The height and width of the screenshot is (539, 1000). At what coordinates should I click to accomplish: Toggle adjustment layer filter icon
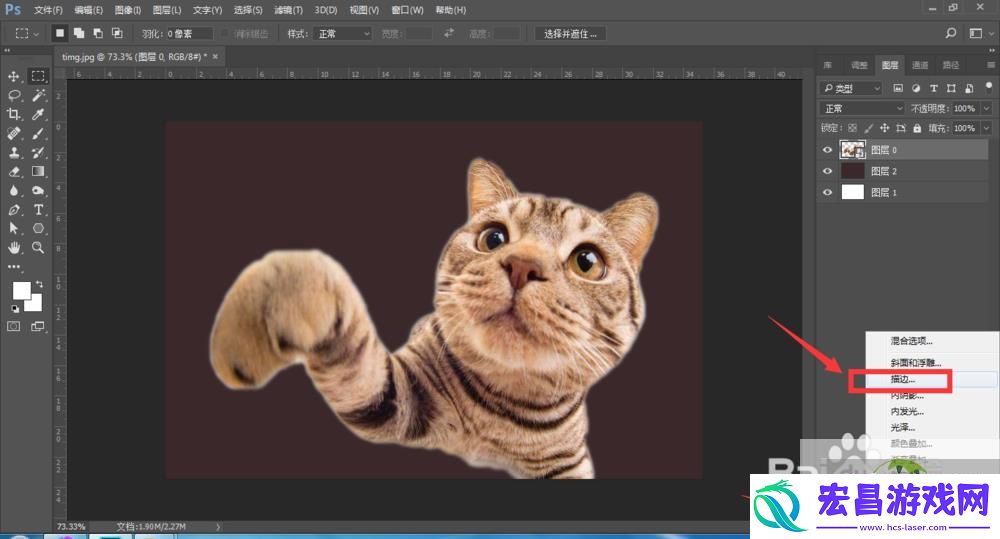916,89
